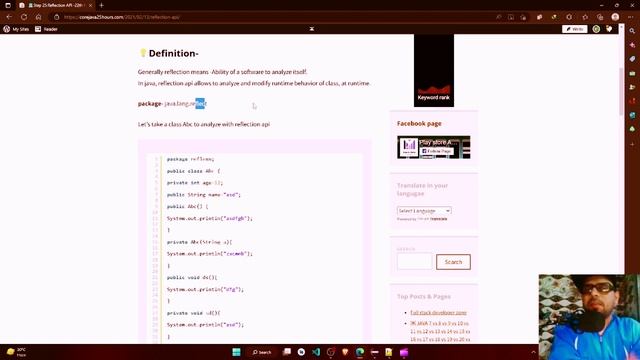Open the tab actions menu icon
Image resolution: width=640 pixels, height=360 pixels.
(x=8, y=5)
